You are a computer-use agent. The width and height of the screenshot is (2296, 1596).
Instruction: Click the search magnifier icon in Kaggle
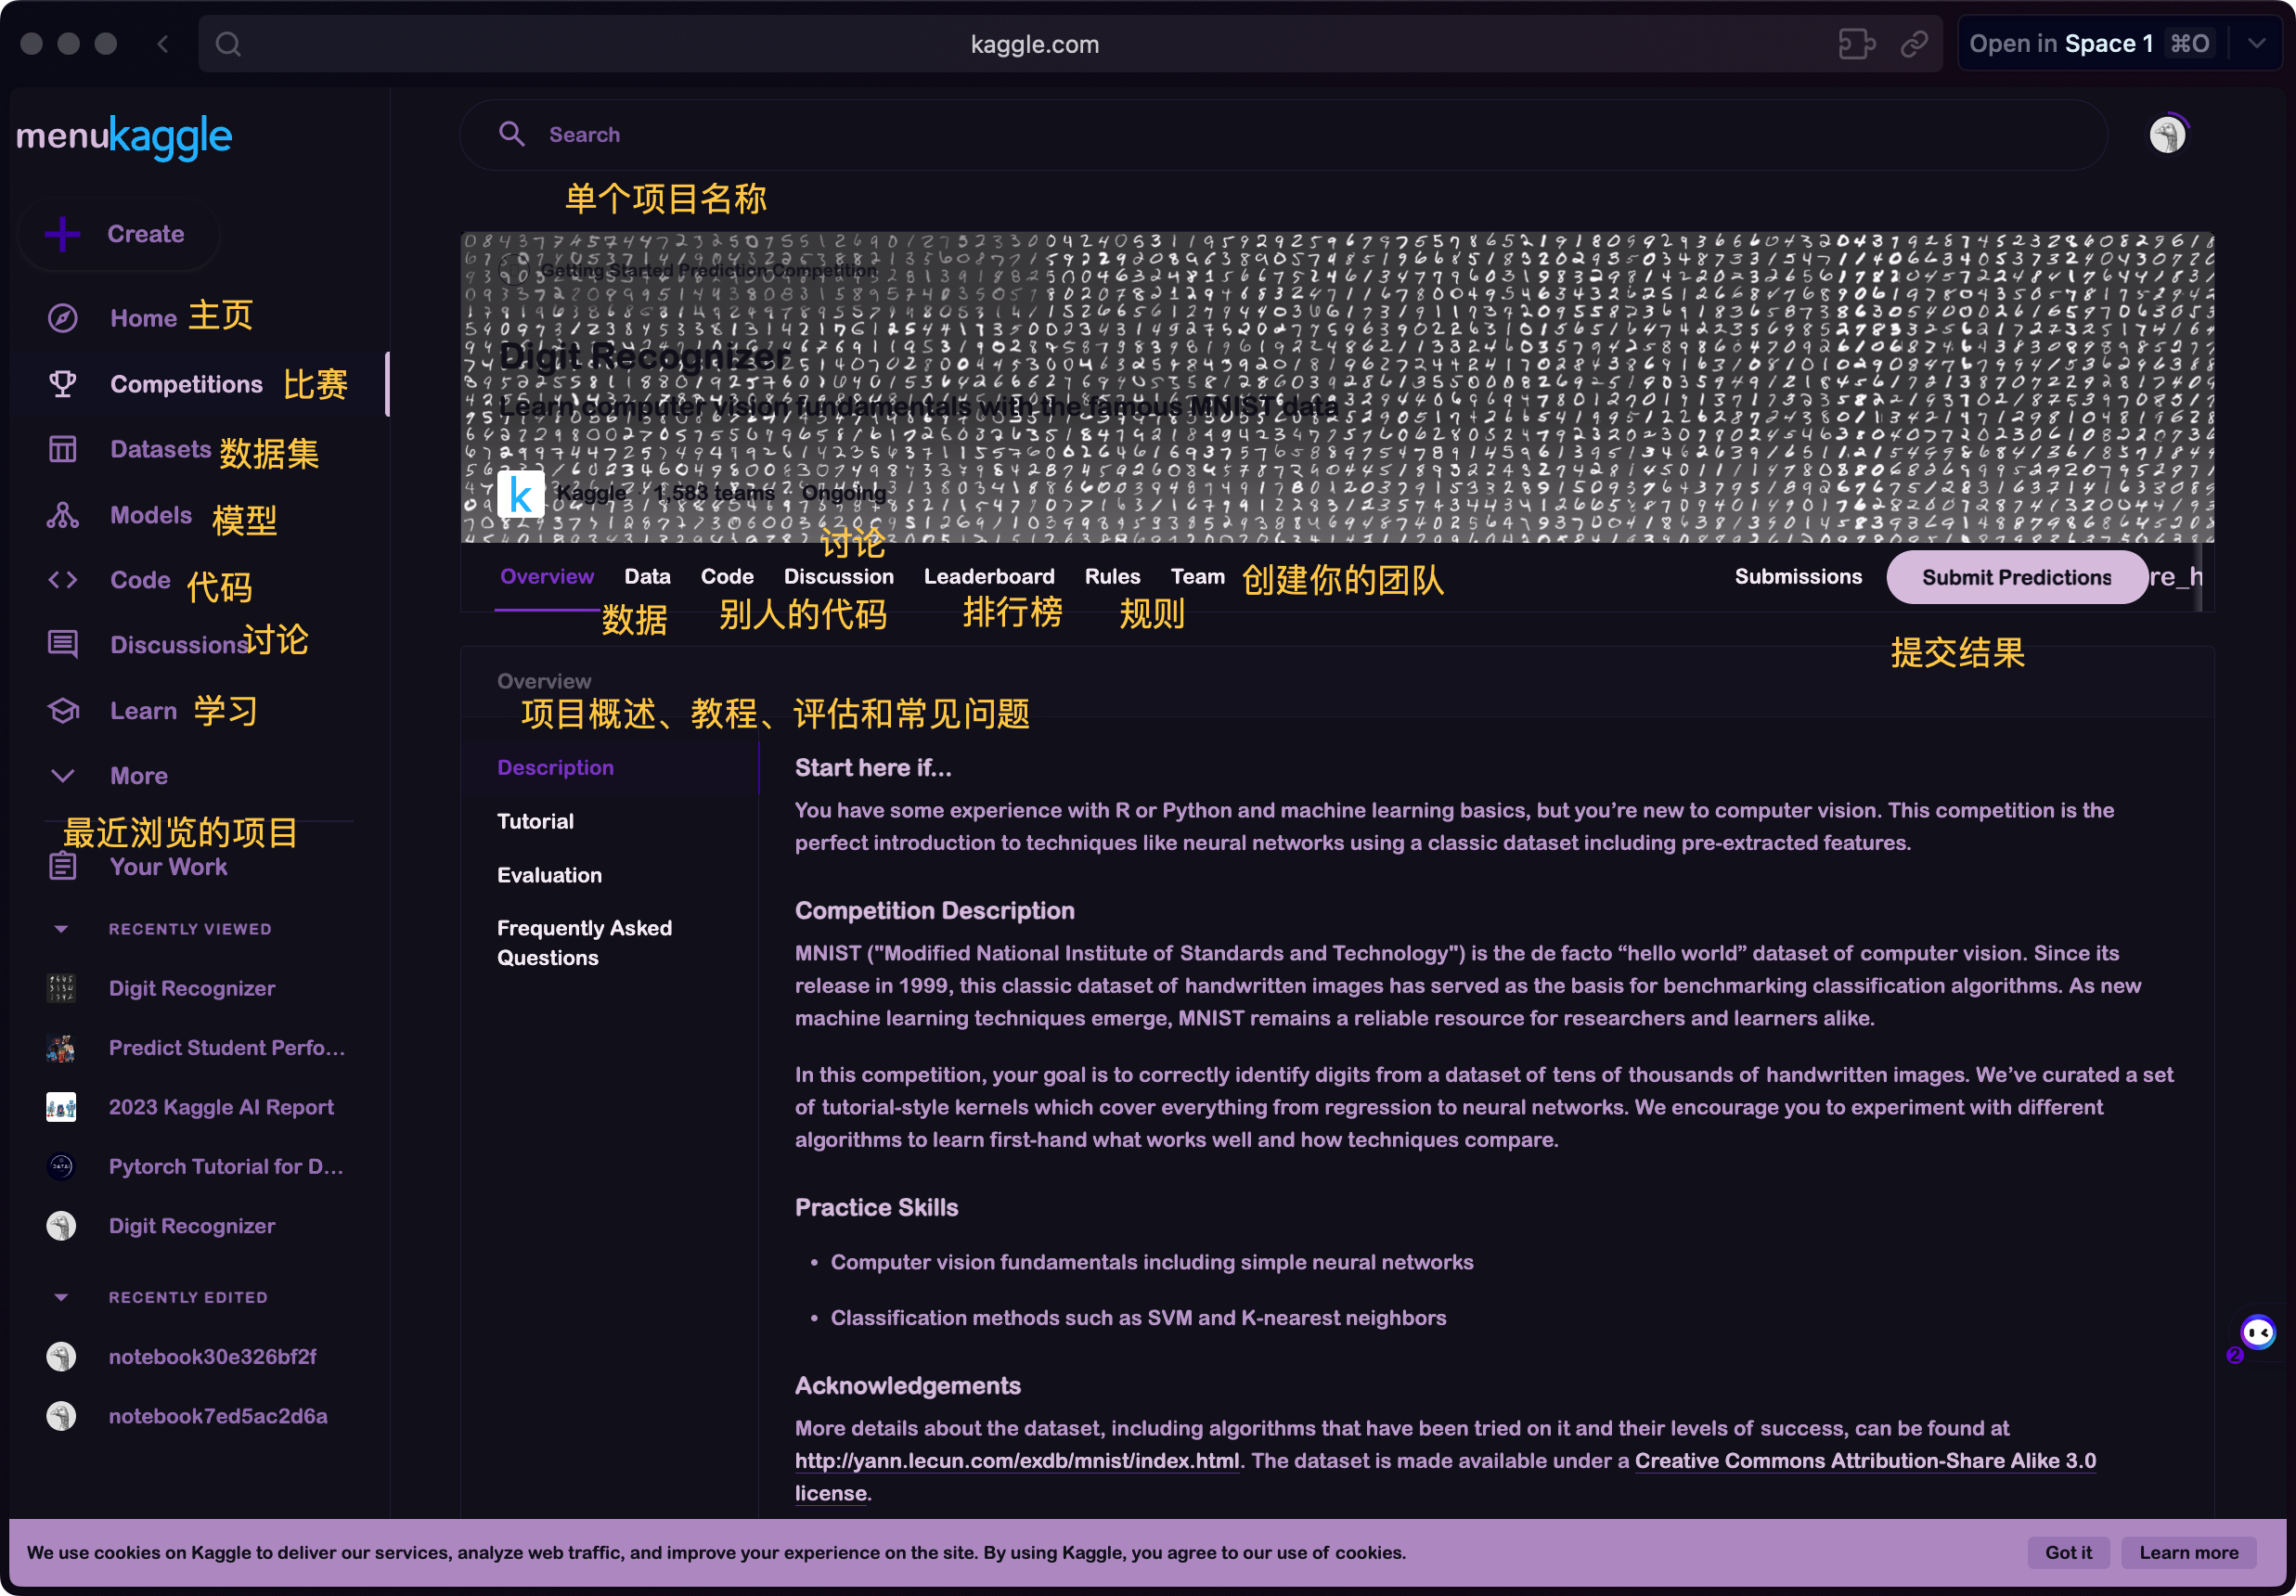point(512,135)
